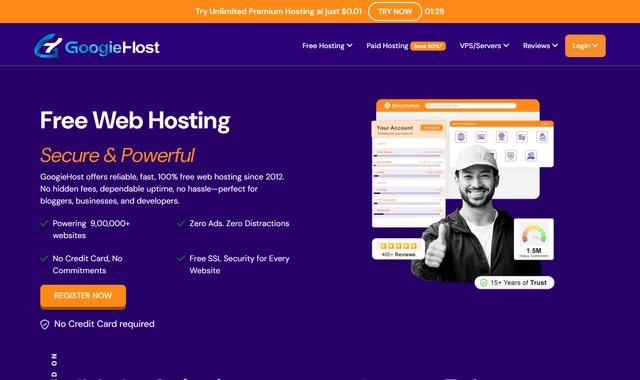Click the first globe icon in Account Management
The height and width of the screenshot is (380, 640).
(461, 137)
